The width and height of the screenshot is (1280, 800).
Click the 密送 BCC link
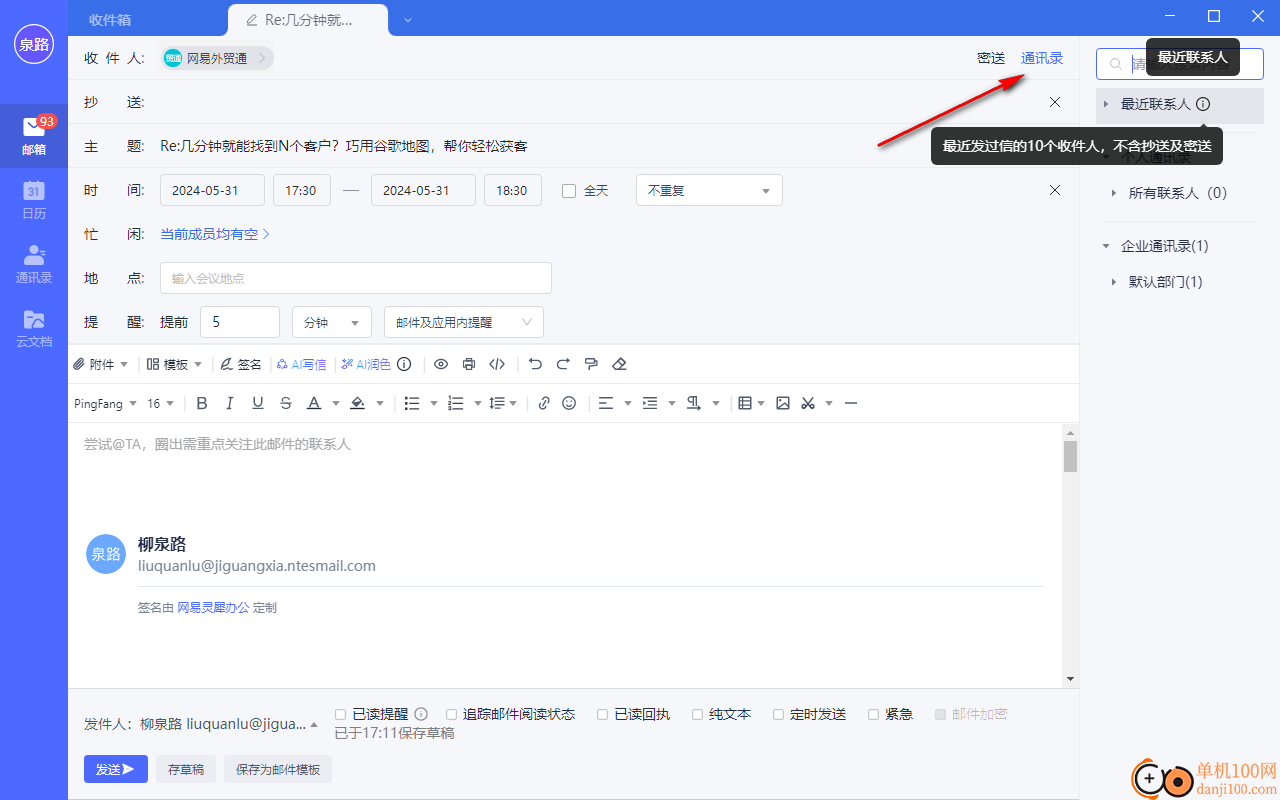[x=991, y=58]
